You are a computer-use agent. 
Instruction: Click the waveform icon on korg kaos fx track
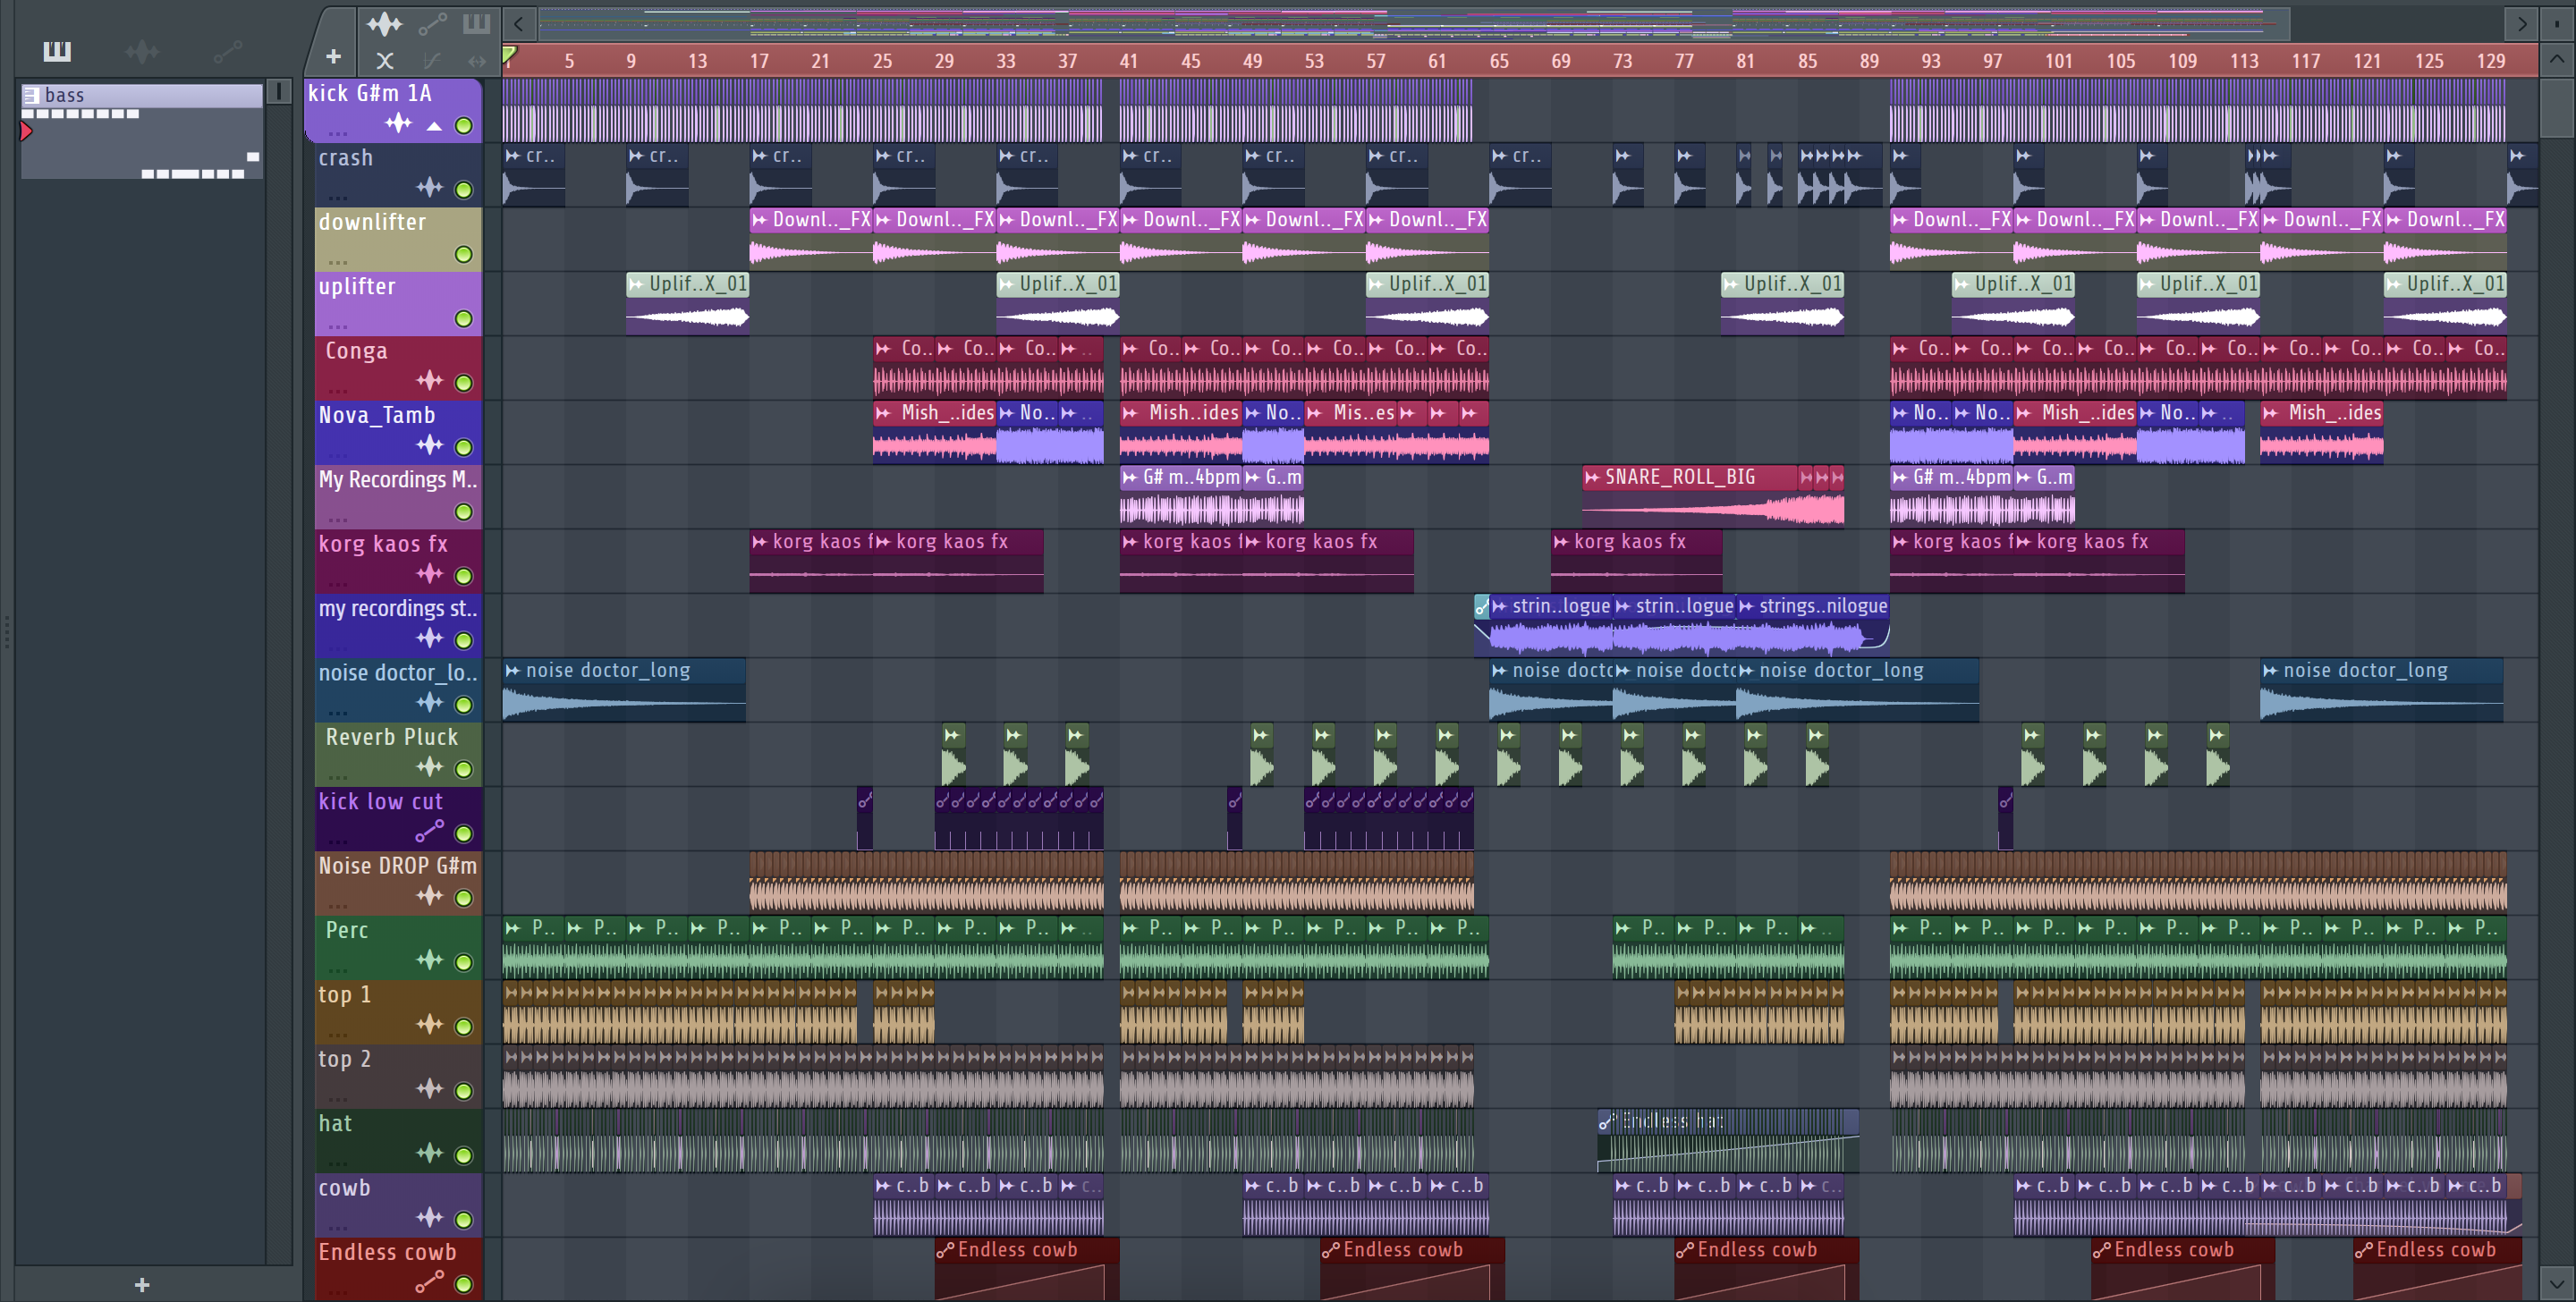point(430,574)
